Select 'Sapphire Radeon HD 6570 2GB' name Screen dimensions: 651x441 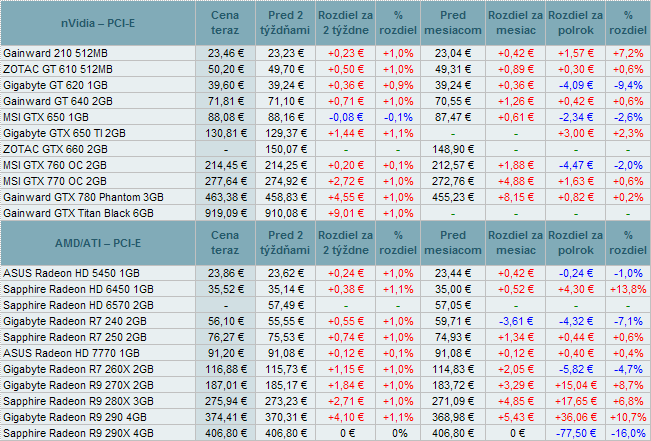(78, 305)
